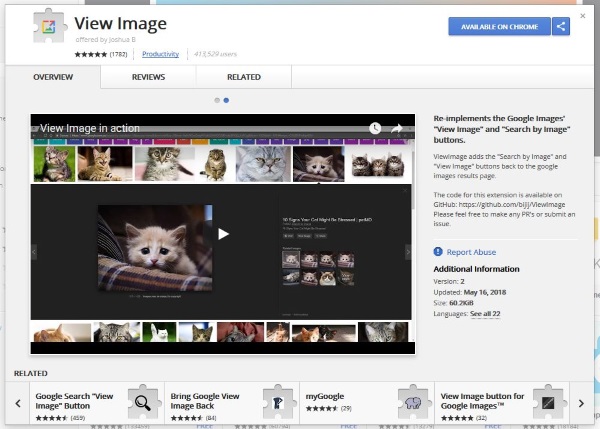The height and width of the screenshot is (429, 600).
Task: Click the video title View Image in action
Action: [x=90, y=128]
